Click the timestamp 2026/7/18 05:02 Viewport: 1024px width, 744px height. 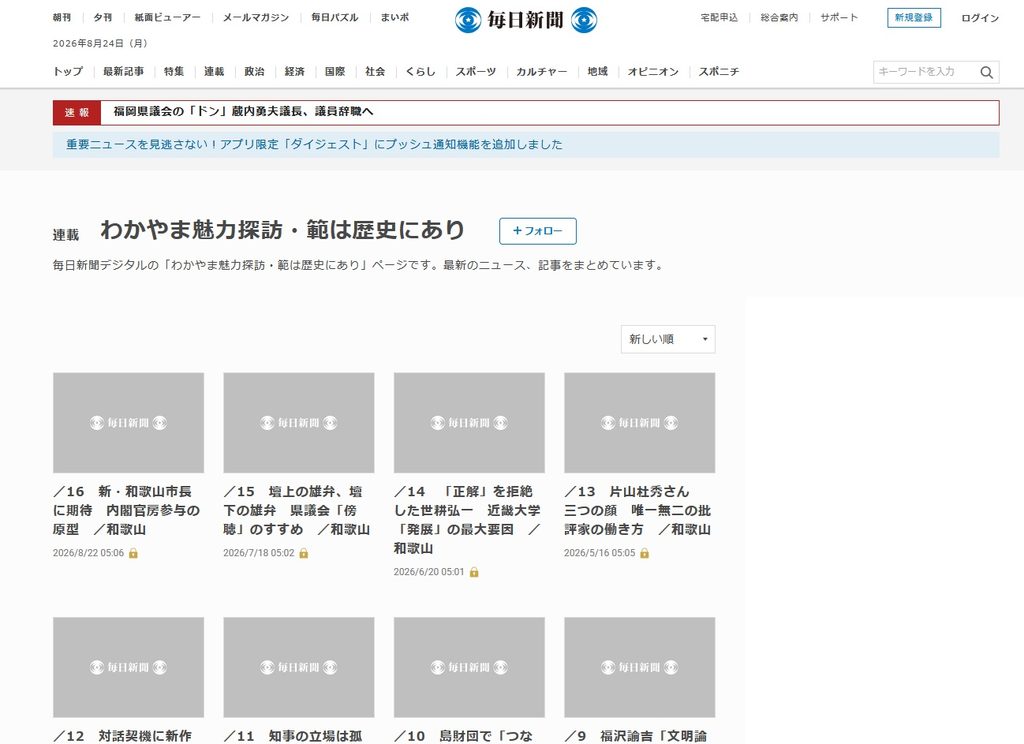pyautogui.click(x=259, y=553)
